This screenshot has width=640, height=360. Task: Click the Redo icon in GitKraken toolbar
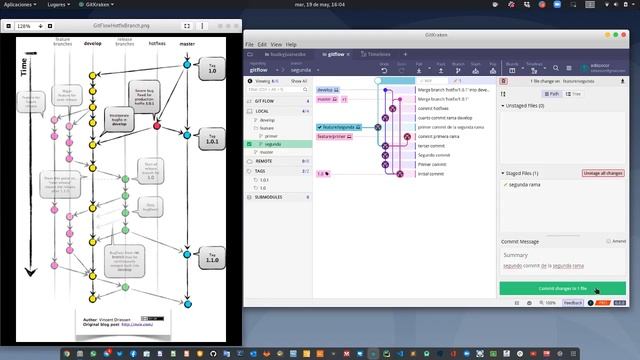(402, 71)
